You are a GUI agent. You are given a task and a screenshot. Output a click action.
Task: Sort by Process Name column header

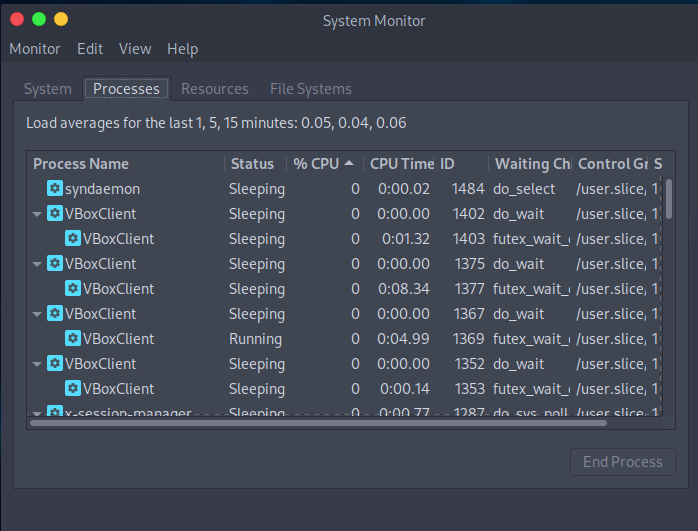pyautogui.click(x=126, y=164)
